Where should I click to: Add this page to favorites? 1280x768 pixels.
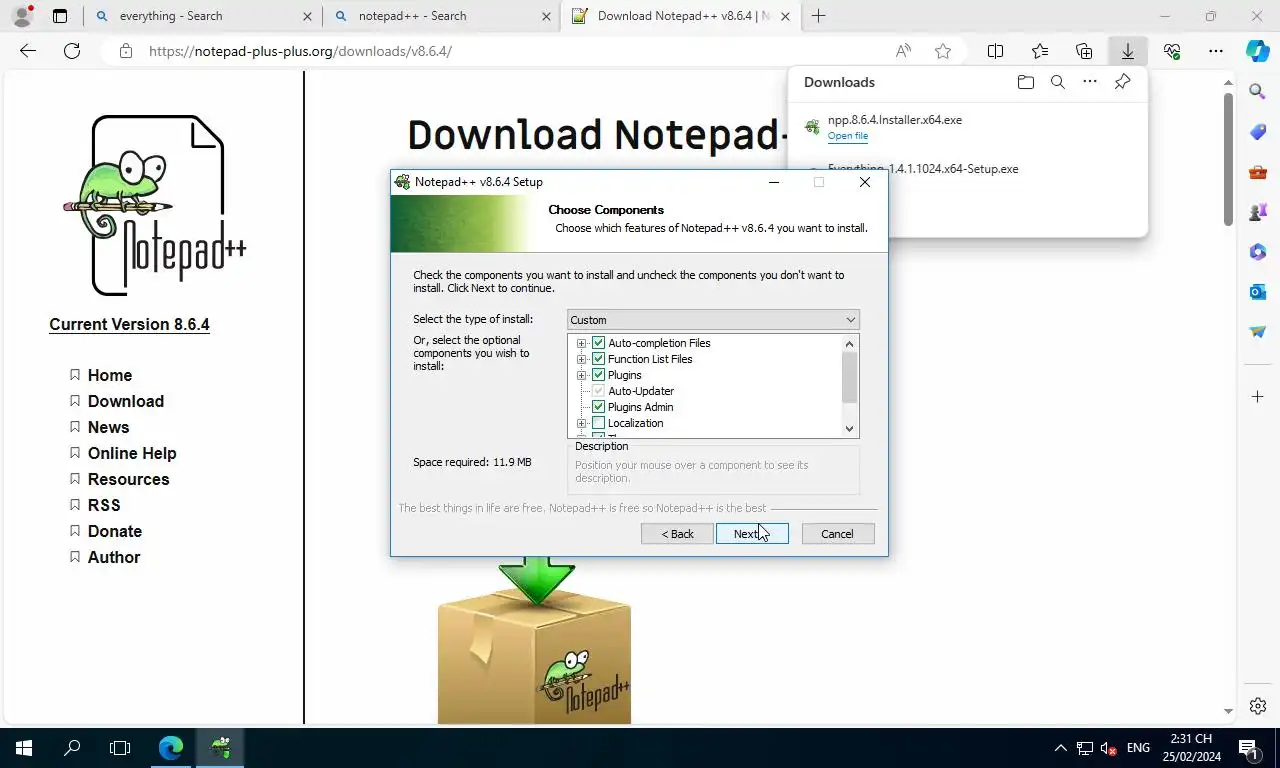[x=942, y=51]
